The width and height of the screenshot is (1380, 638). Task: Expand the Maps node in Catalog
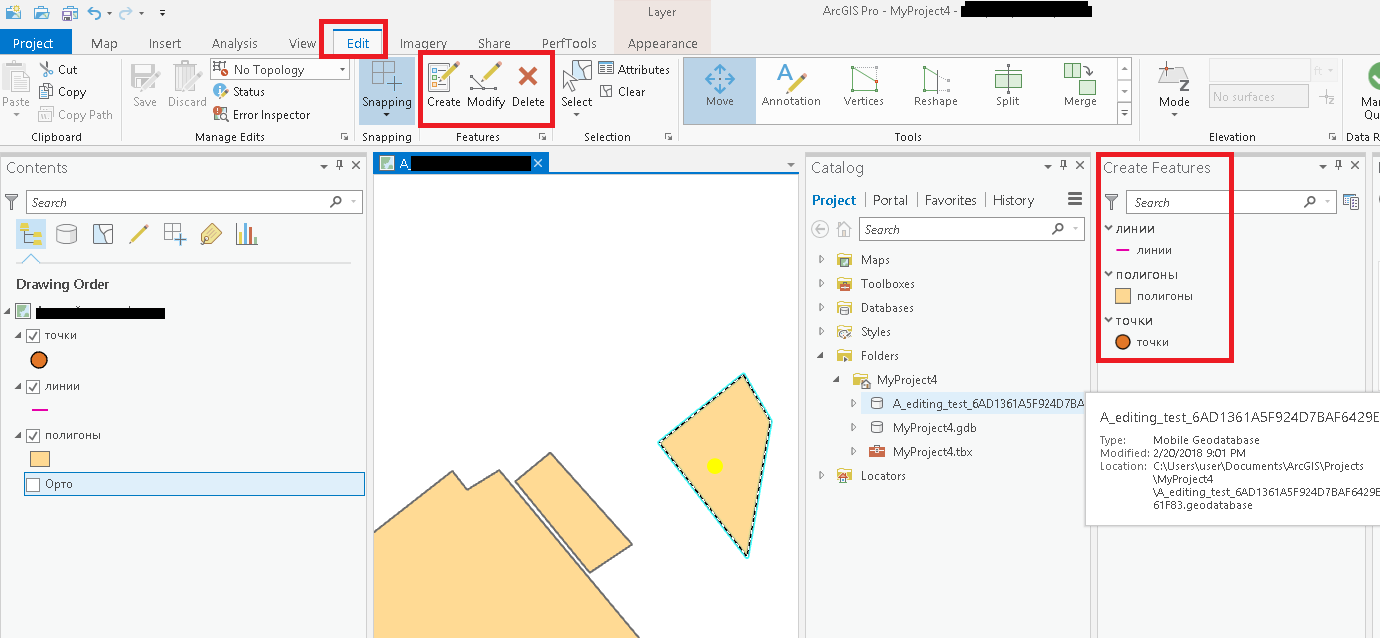pyautogui.click(x=822, y=260)
